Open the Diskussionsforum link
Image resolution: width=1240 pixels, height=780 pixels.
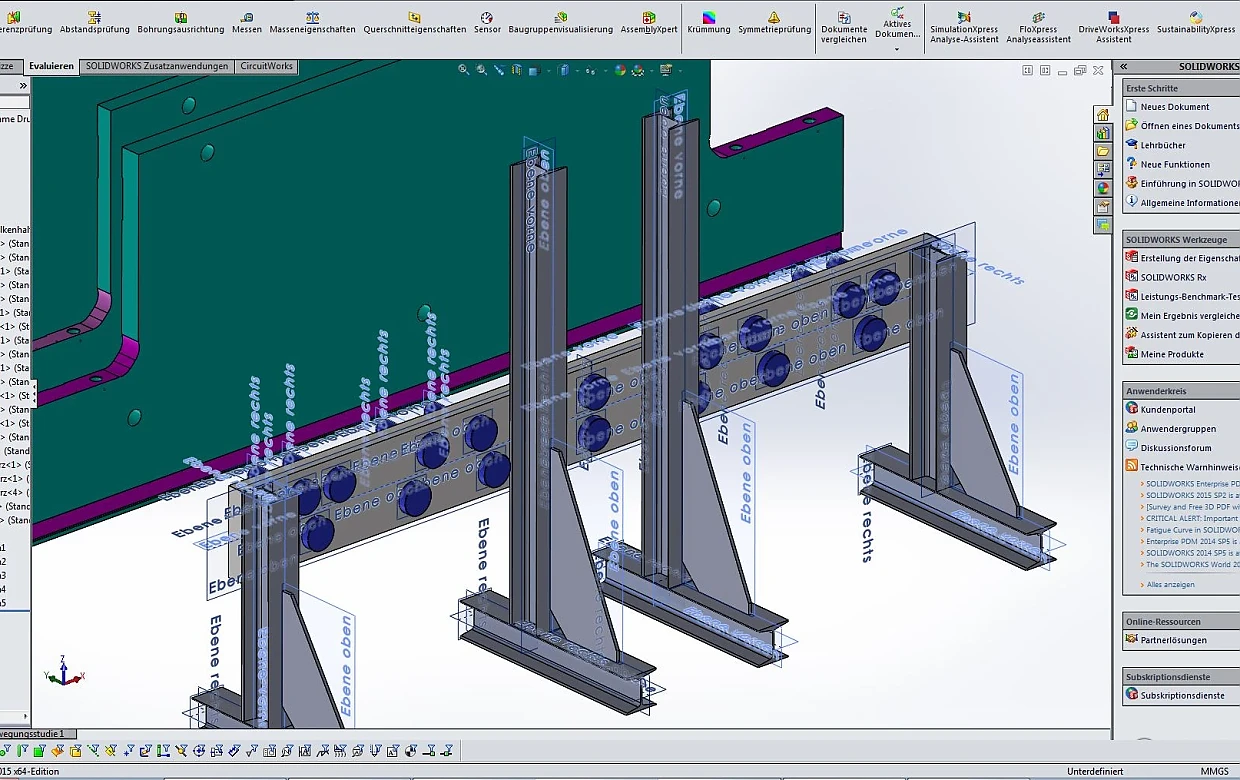click(x=1175, y=448)
